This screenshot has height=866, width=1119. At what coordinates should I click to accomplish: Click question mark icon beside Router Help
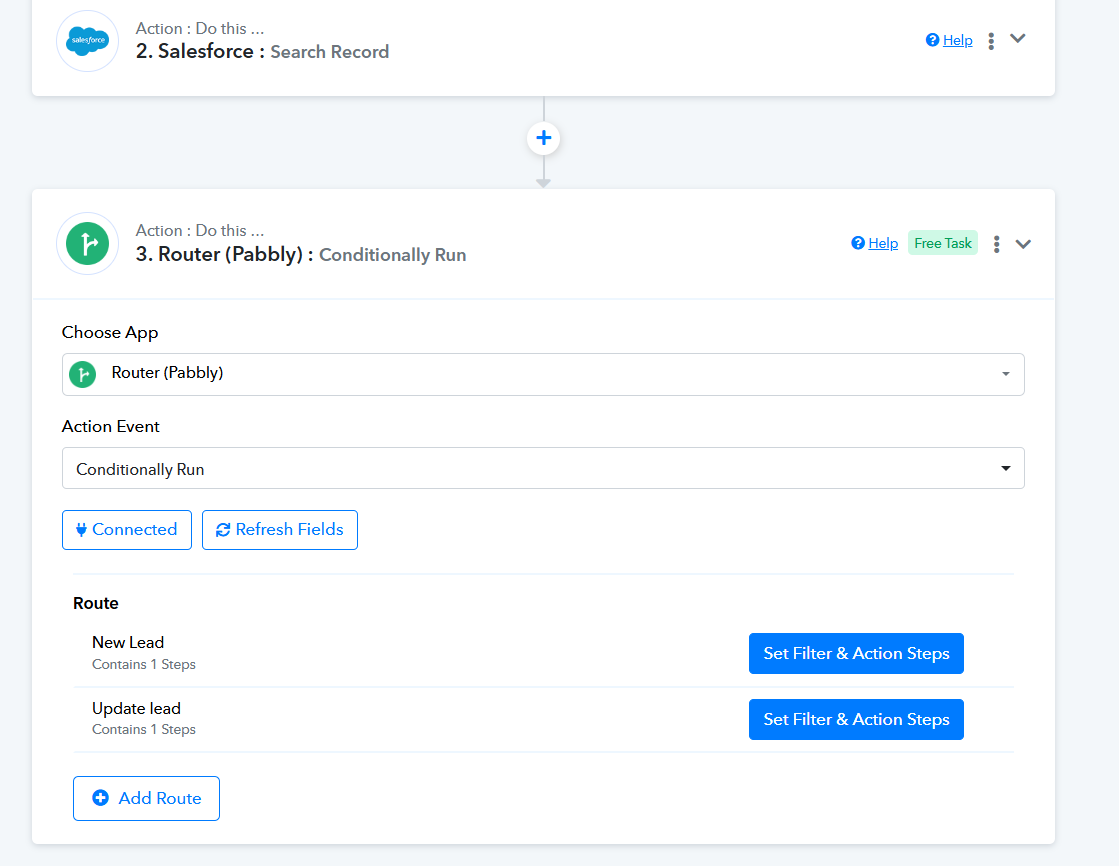tap(858, 243)
